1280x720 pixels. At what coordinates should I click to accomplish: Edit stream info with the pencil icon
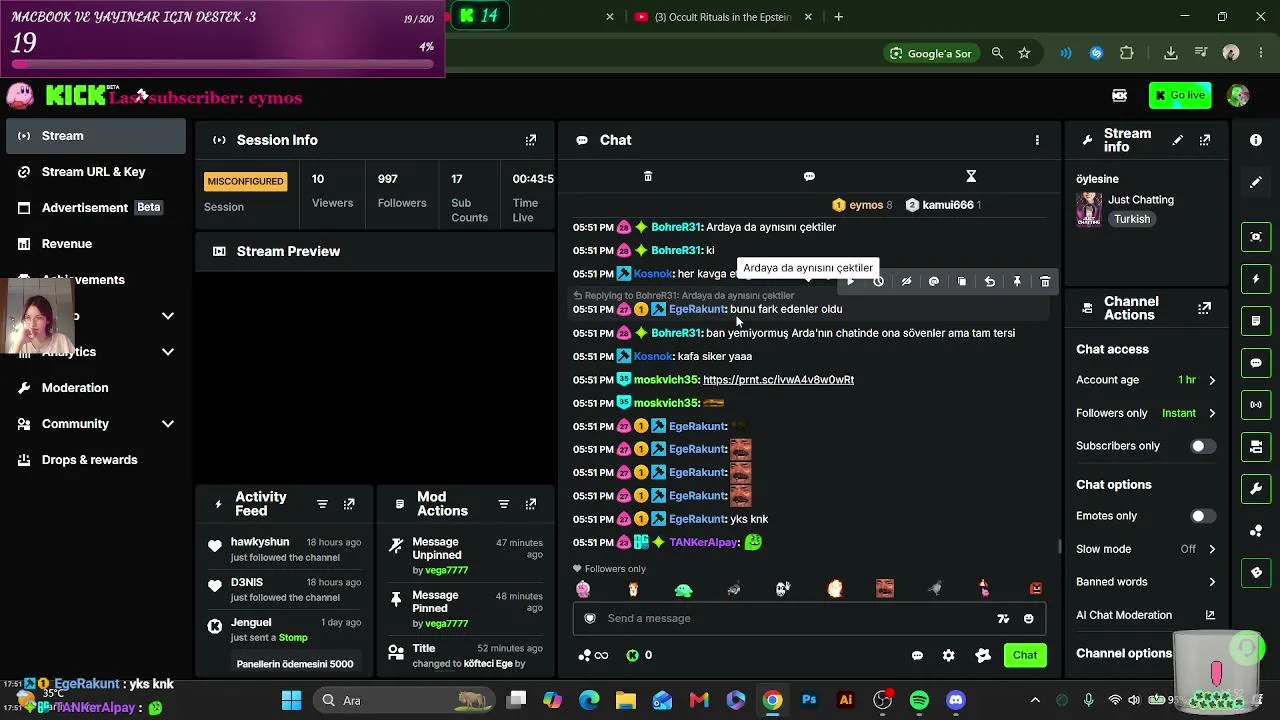coord(1178,140)
